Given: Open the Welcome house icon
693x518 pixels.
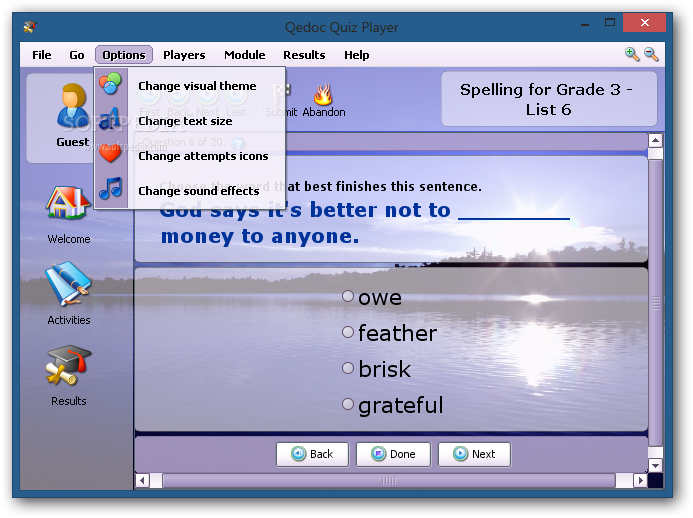Looking at the screenshot, I should pos(69,202).
